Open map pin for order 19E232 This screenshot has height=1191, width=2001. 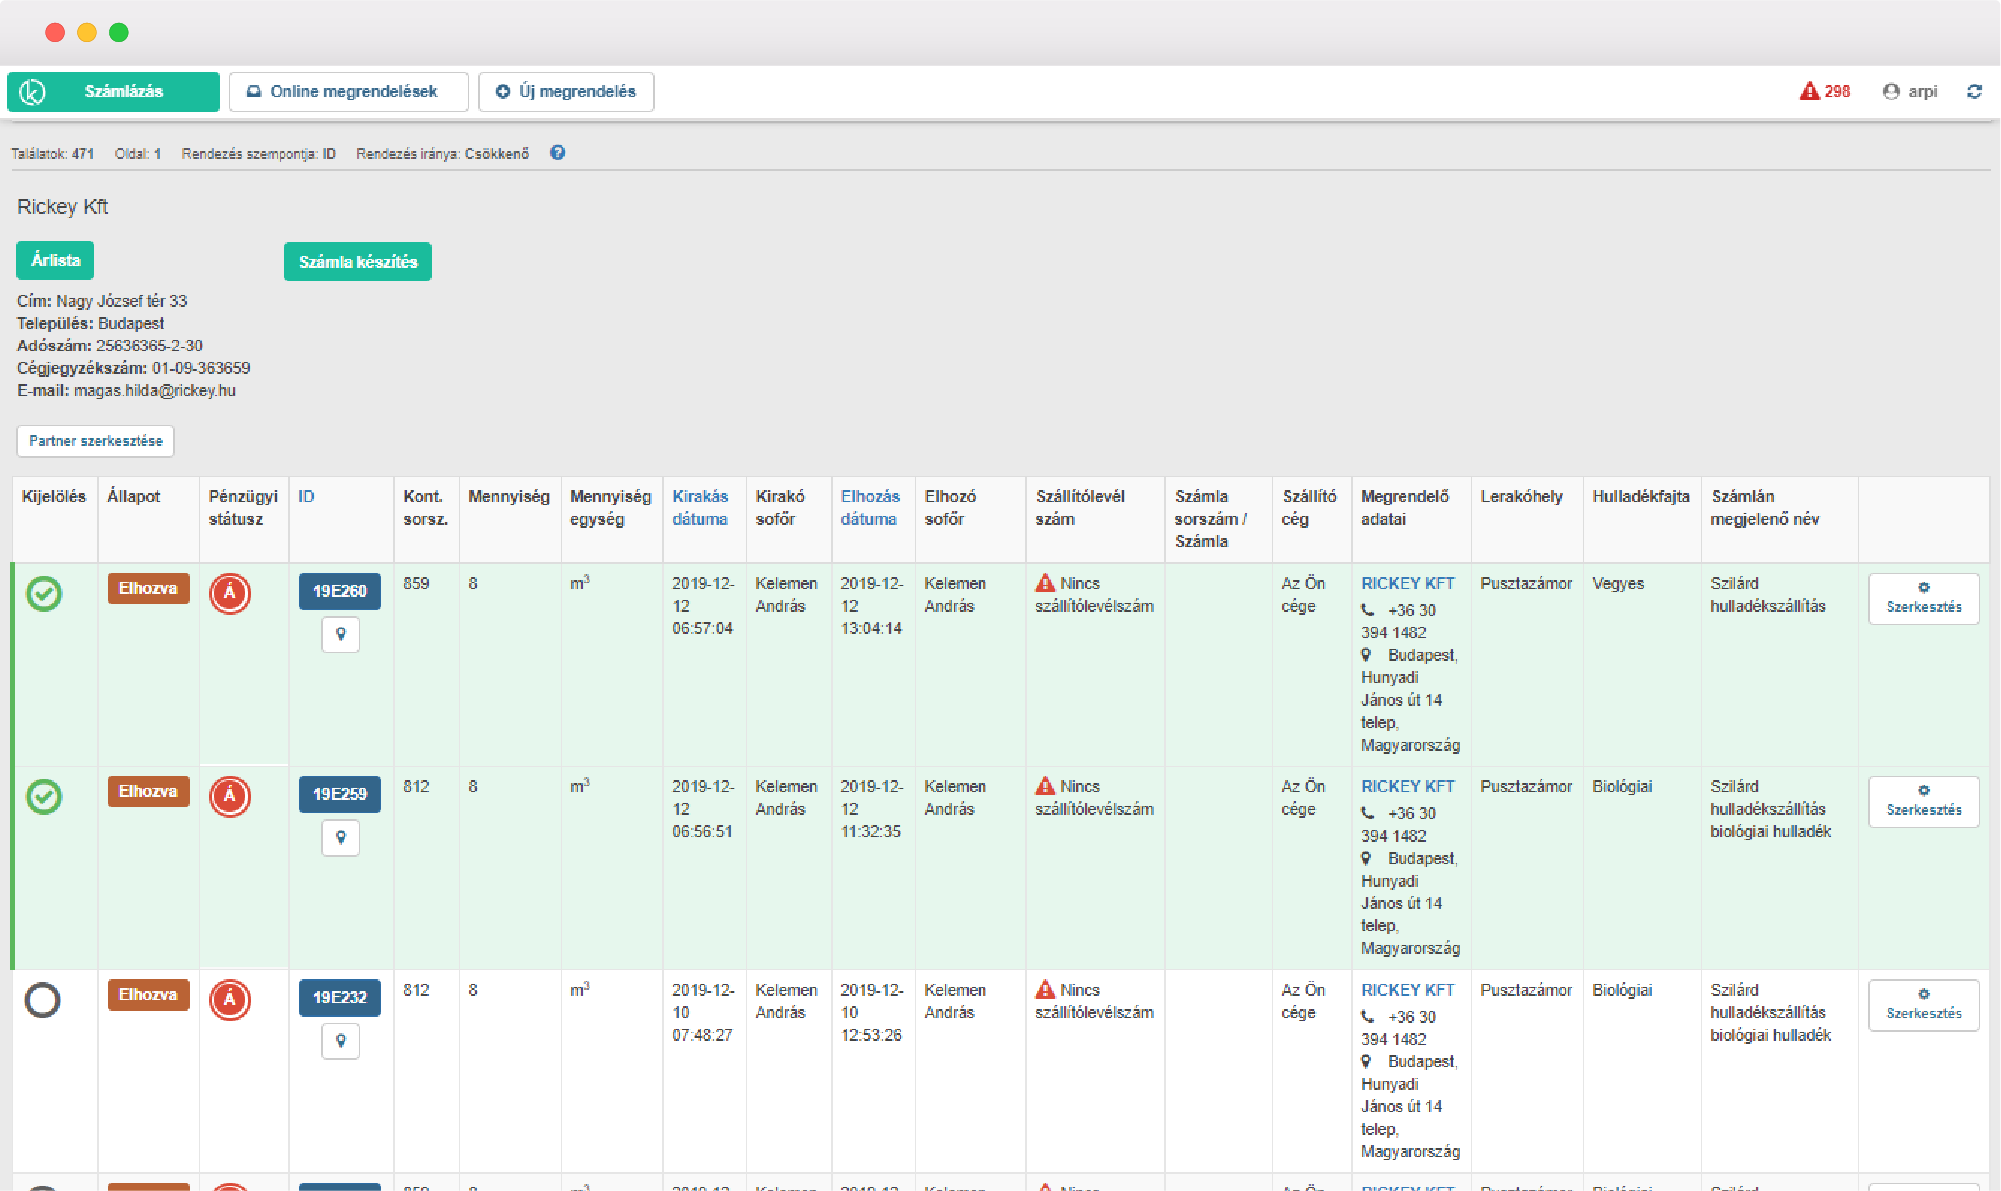click(x=340, y=1041)
